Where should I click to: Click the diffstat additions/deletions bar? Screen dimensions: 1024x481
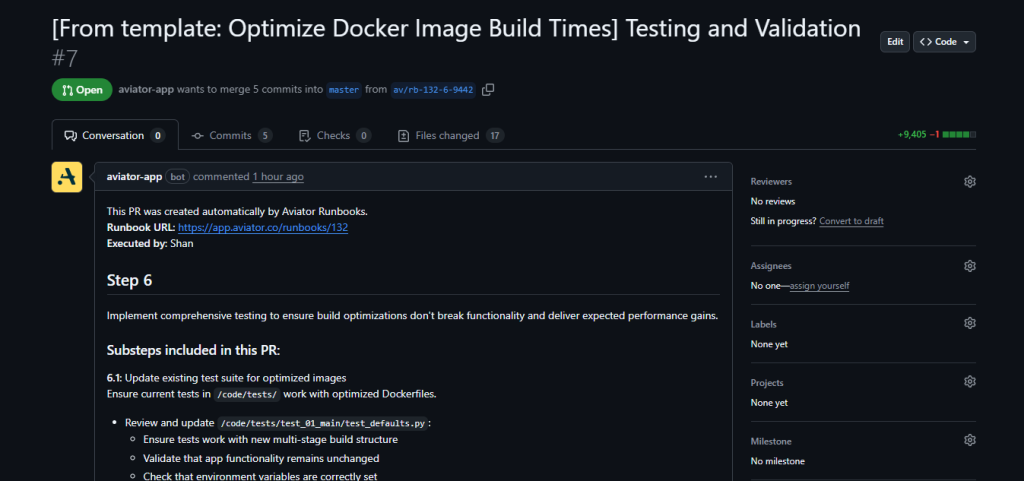(x=937, y=135)
